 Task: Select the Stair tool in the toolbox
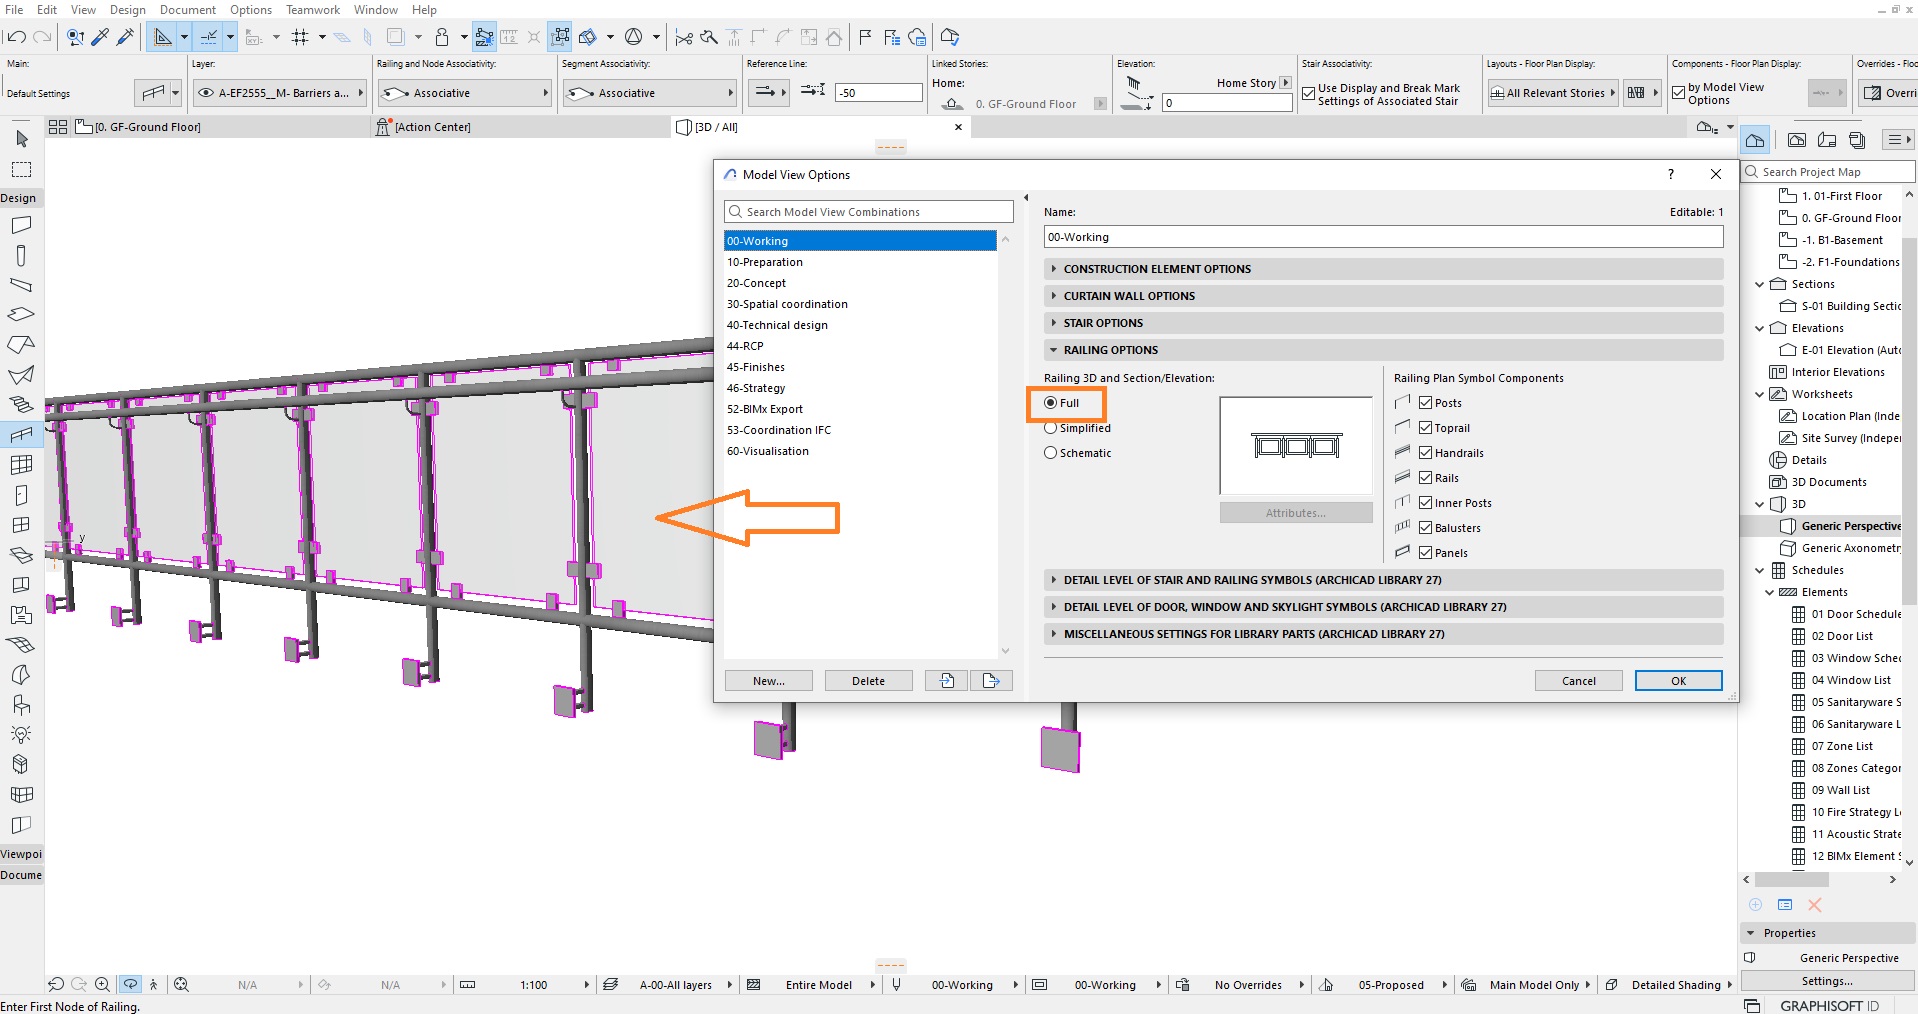(x=22, y=404)
